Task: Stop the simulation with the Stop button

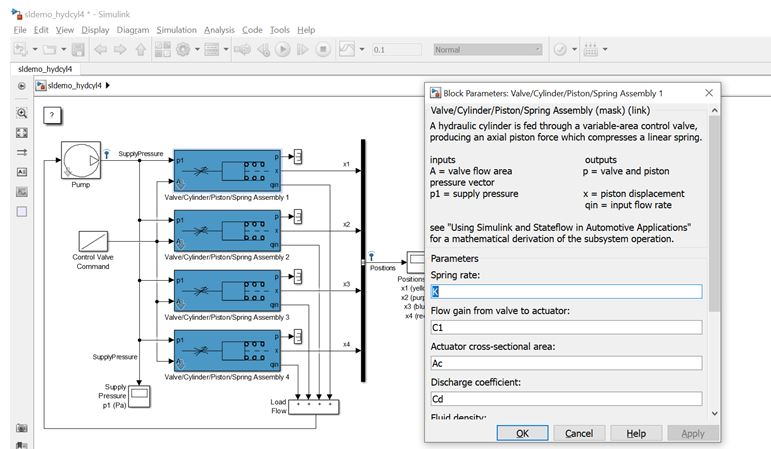Action: point(323,49)
